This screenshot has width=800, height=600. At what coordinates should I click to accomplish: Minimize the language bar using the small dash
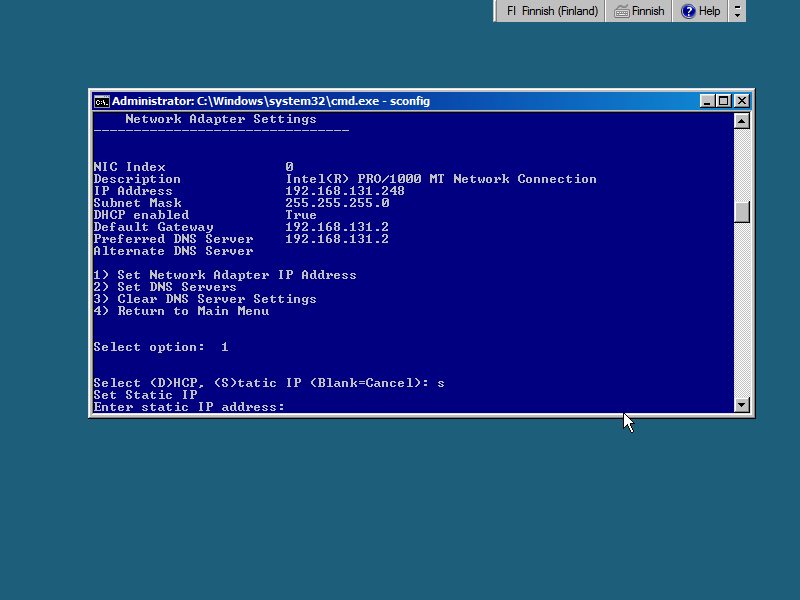click(x=737, y=6)
